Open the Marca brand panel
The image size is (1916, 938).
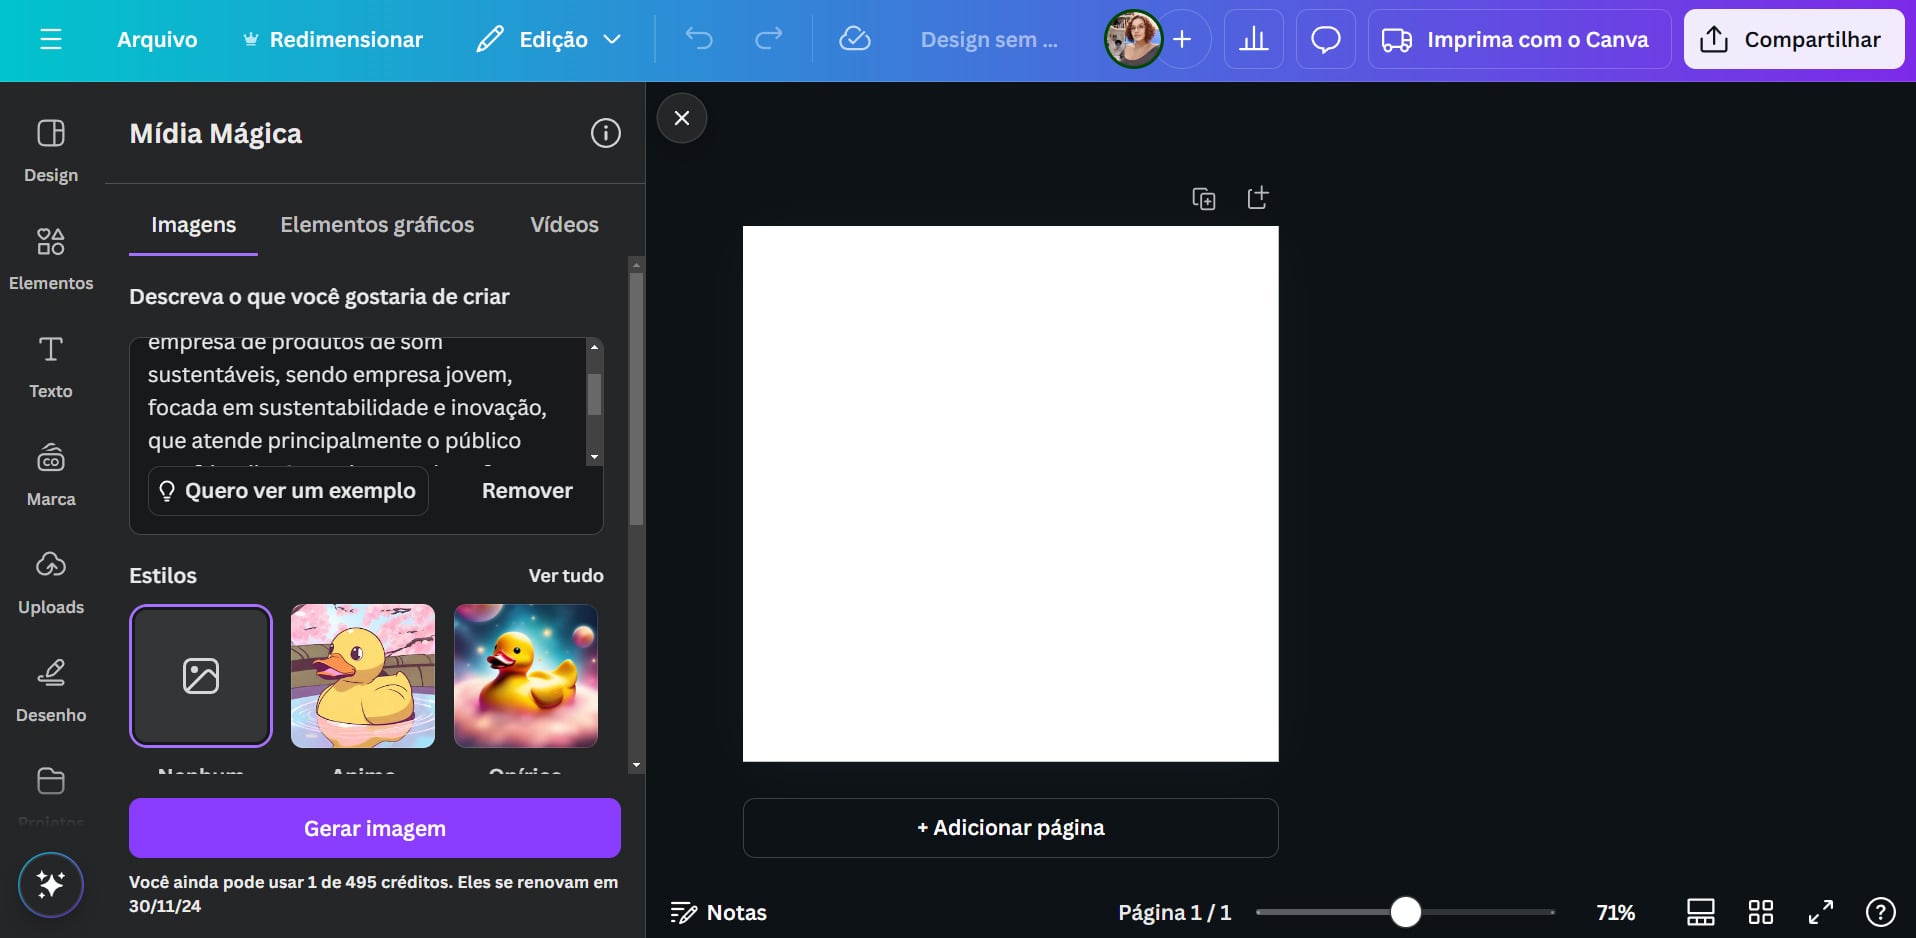[x=50, y=473]
